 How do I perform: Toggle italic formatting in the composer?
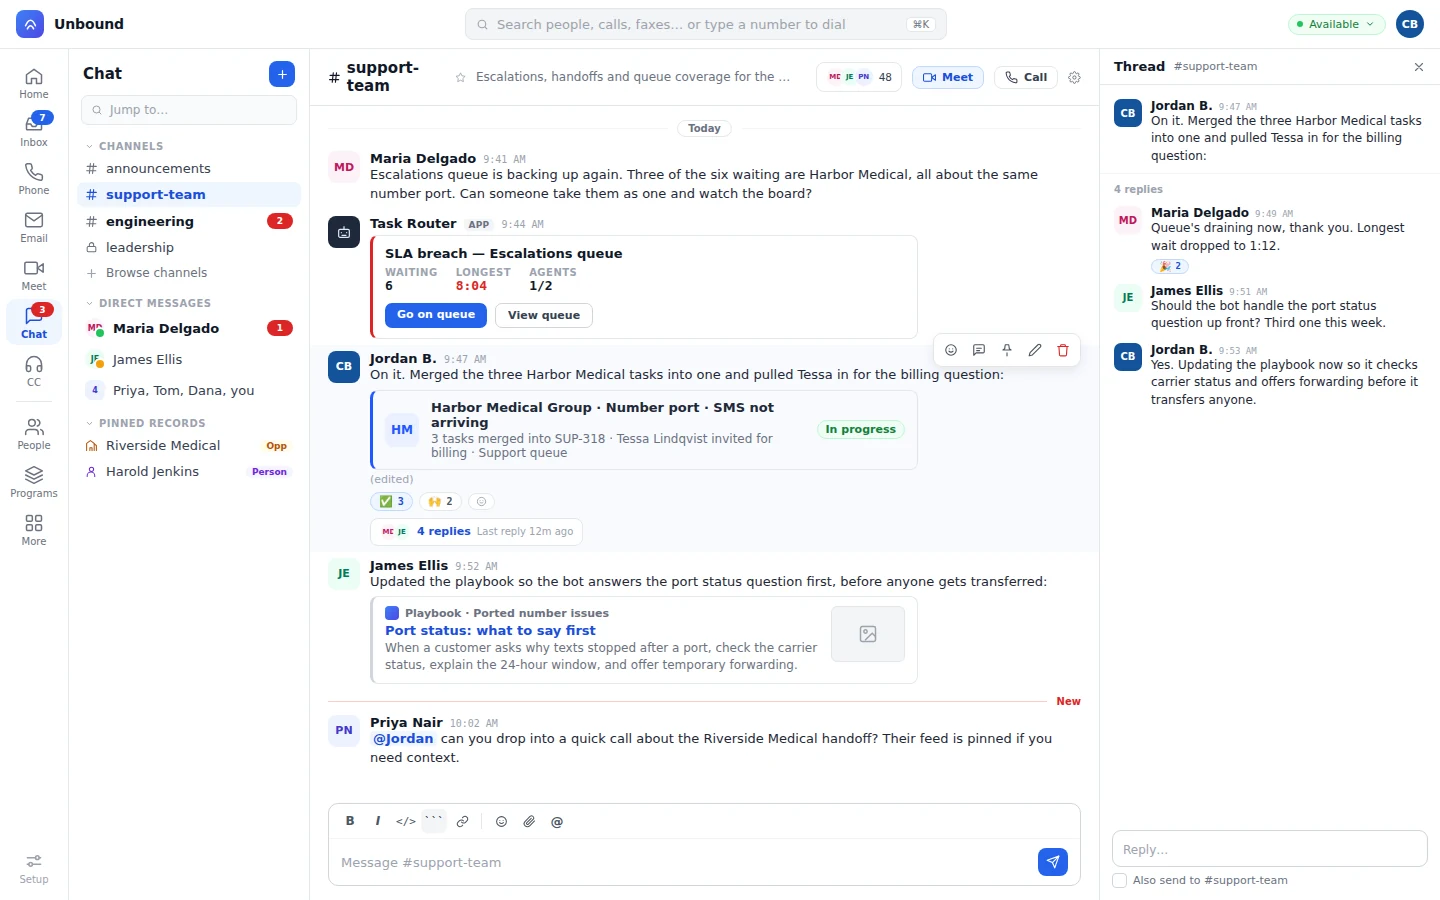point(378,822)
